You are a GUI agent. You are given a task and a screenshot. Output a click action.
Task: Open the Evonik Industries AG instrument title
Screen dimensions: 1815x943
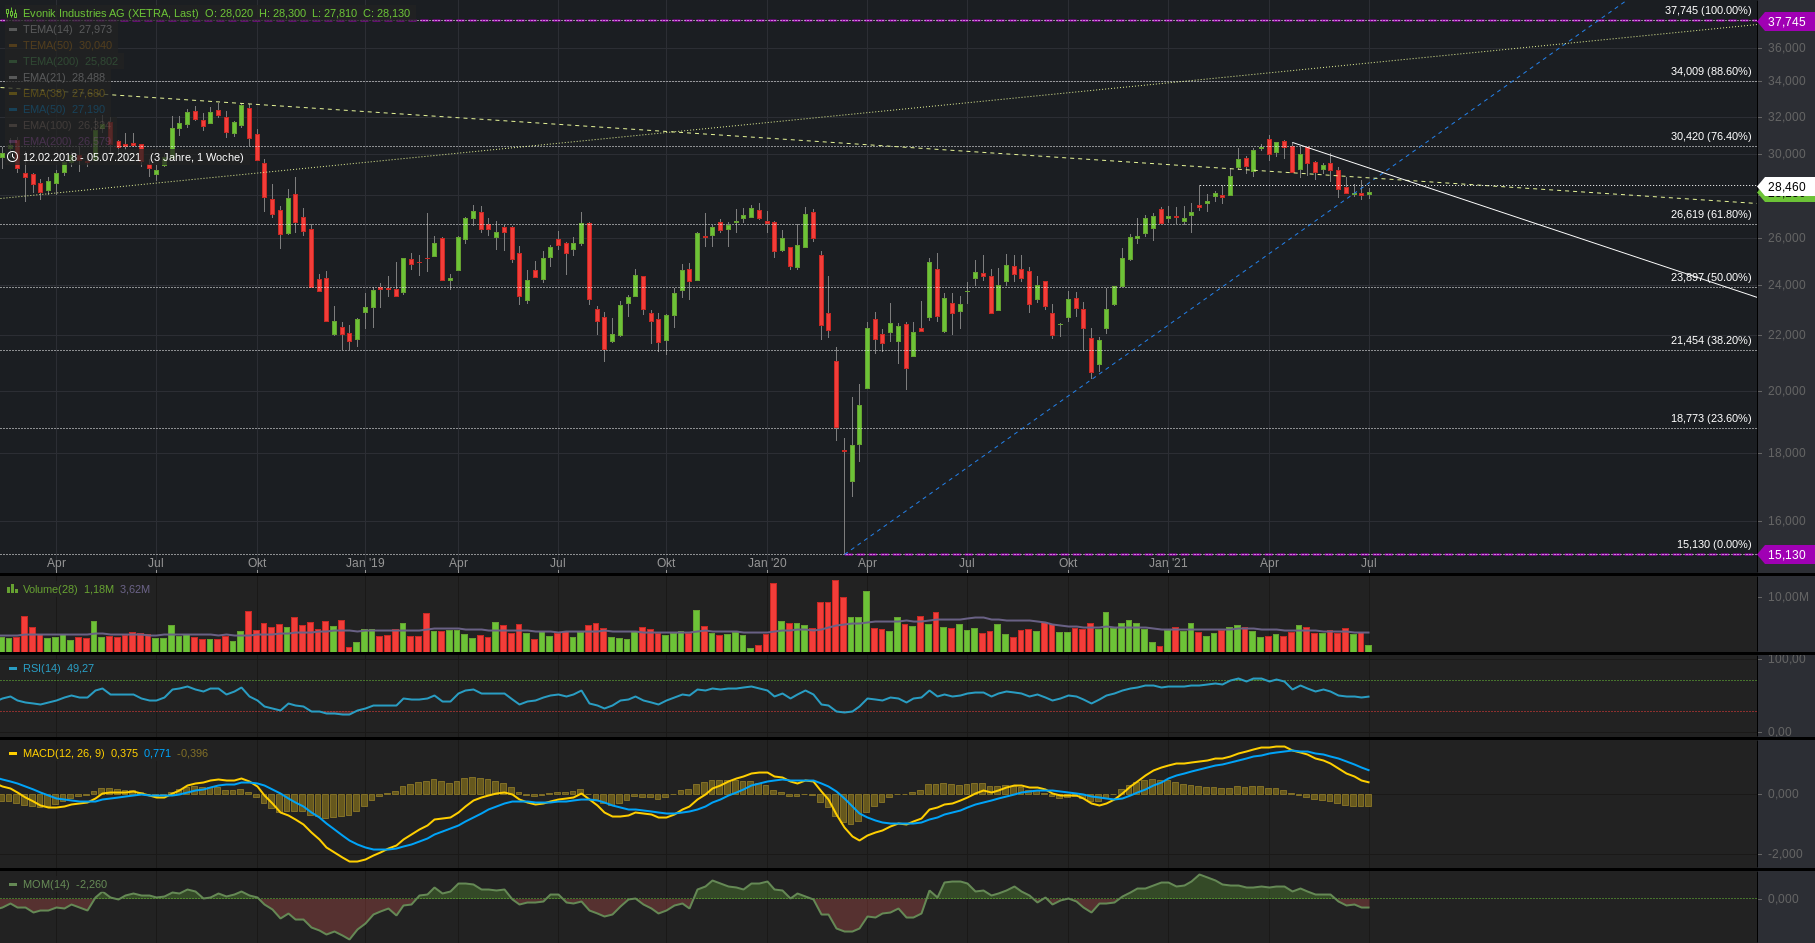click(x=110, y=14)
